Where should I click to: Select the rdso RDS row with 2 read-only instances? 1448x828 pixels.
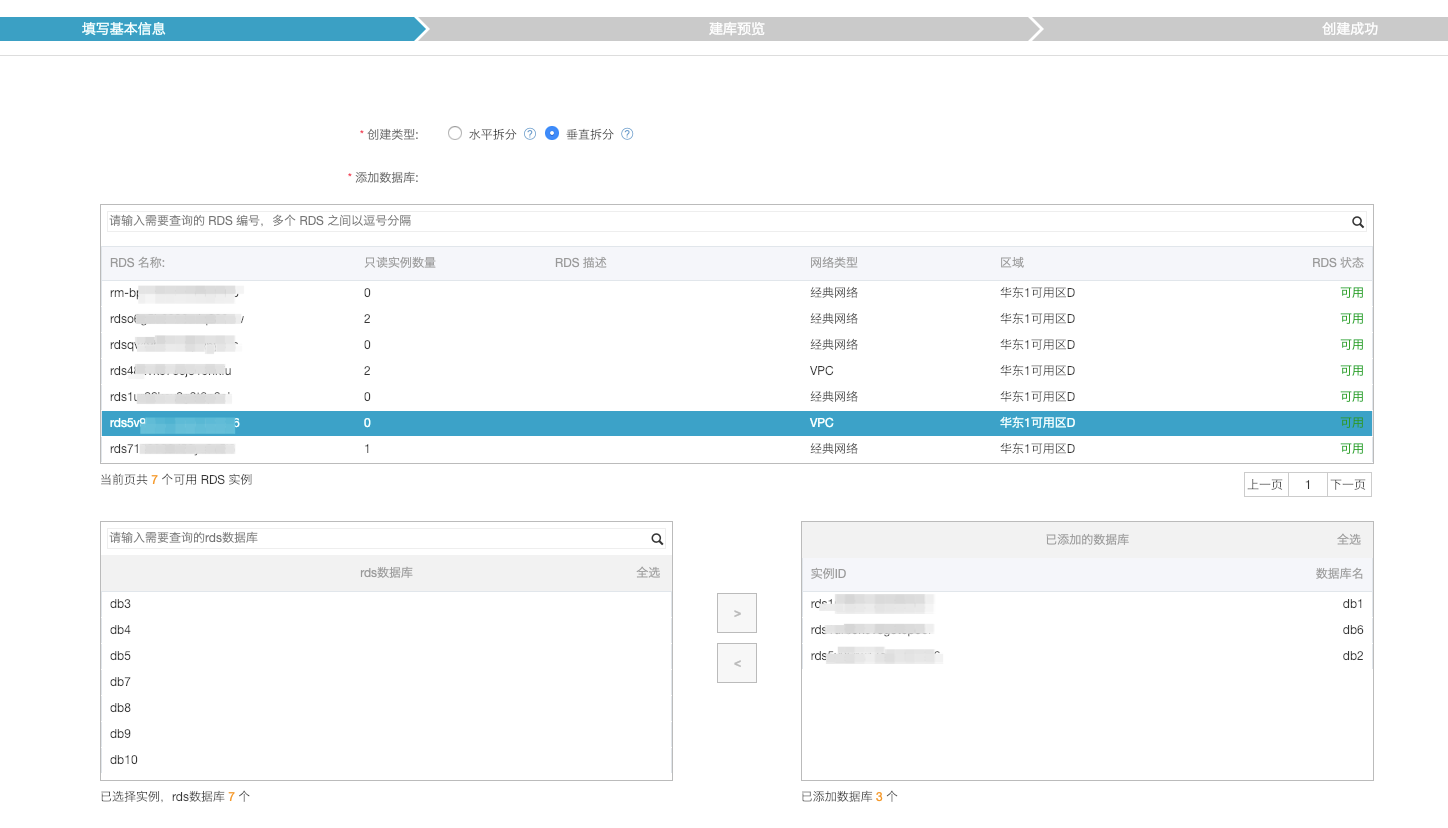737,319
